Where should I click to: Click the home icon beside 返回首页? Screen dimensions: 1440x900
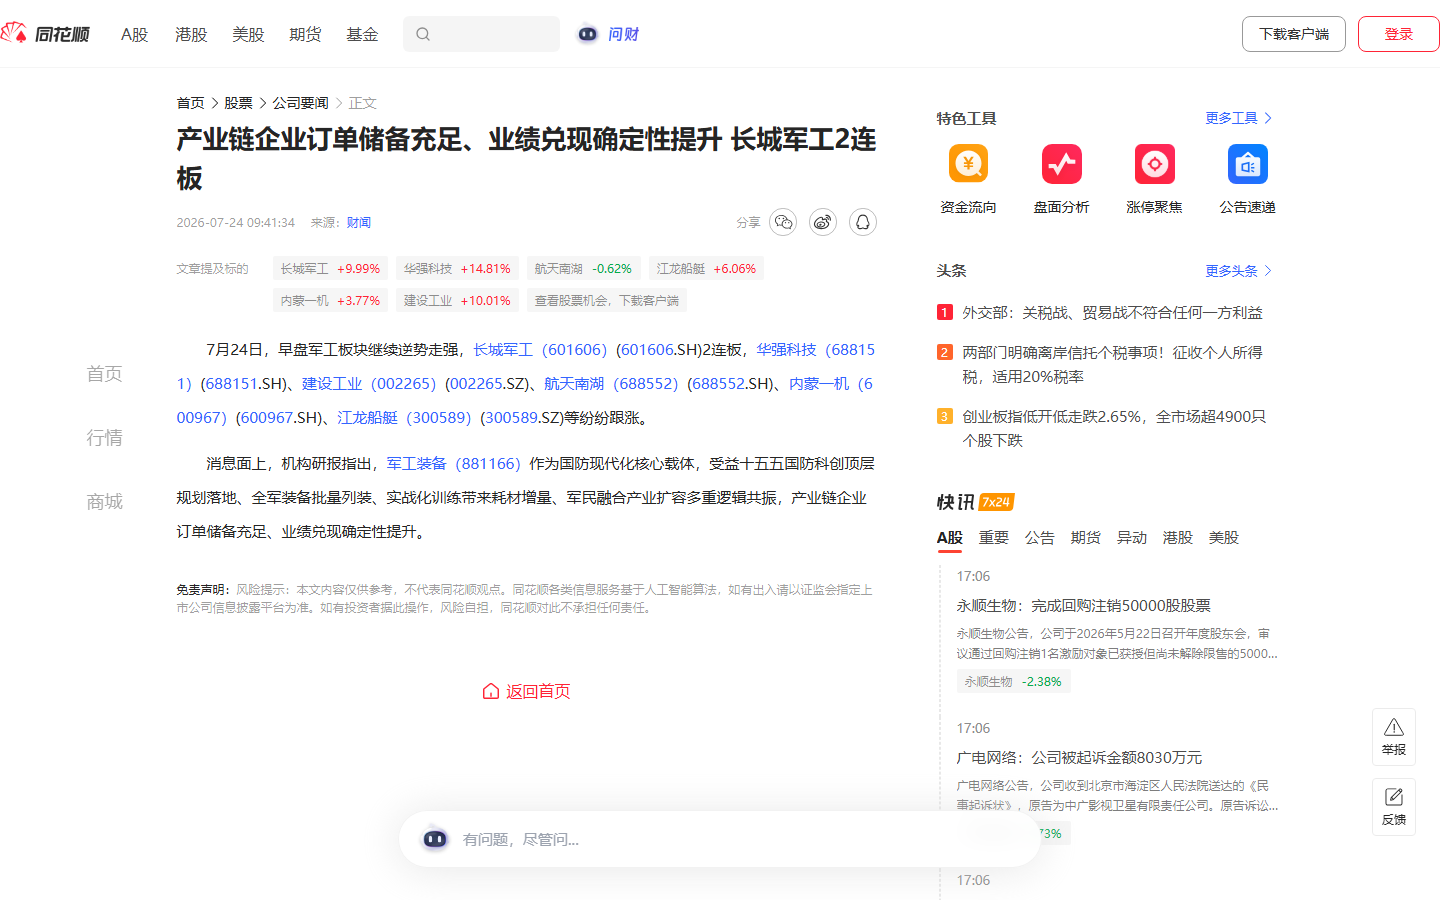pyautogui.click(x=491, y=691)
